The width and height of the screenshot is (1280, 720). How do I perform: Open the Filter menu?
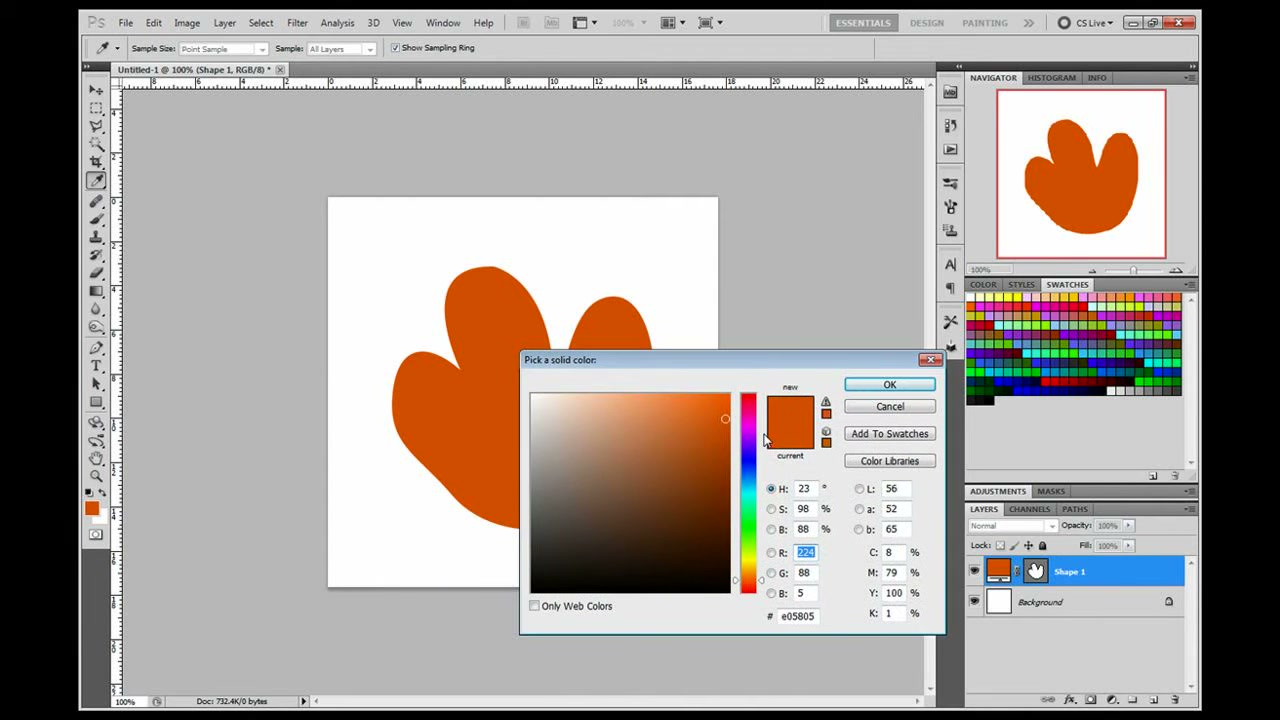[297, 23]
